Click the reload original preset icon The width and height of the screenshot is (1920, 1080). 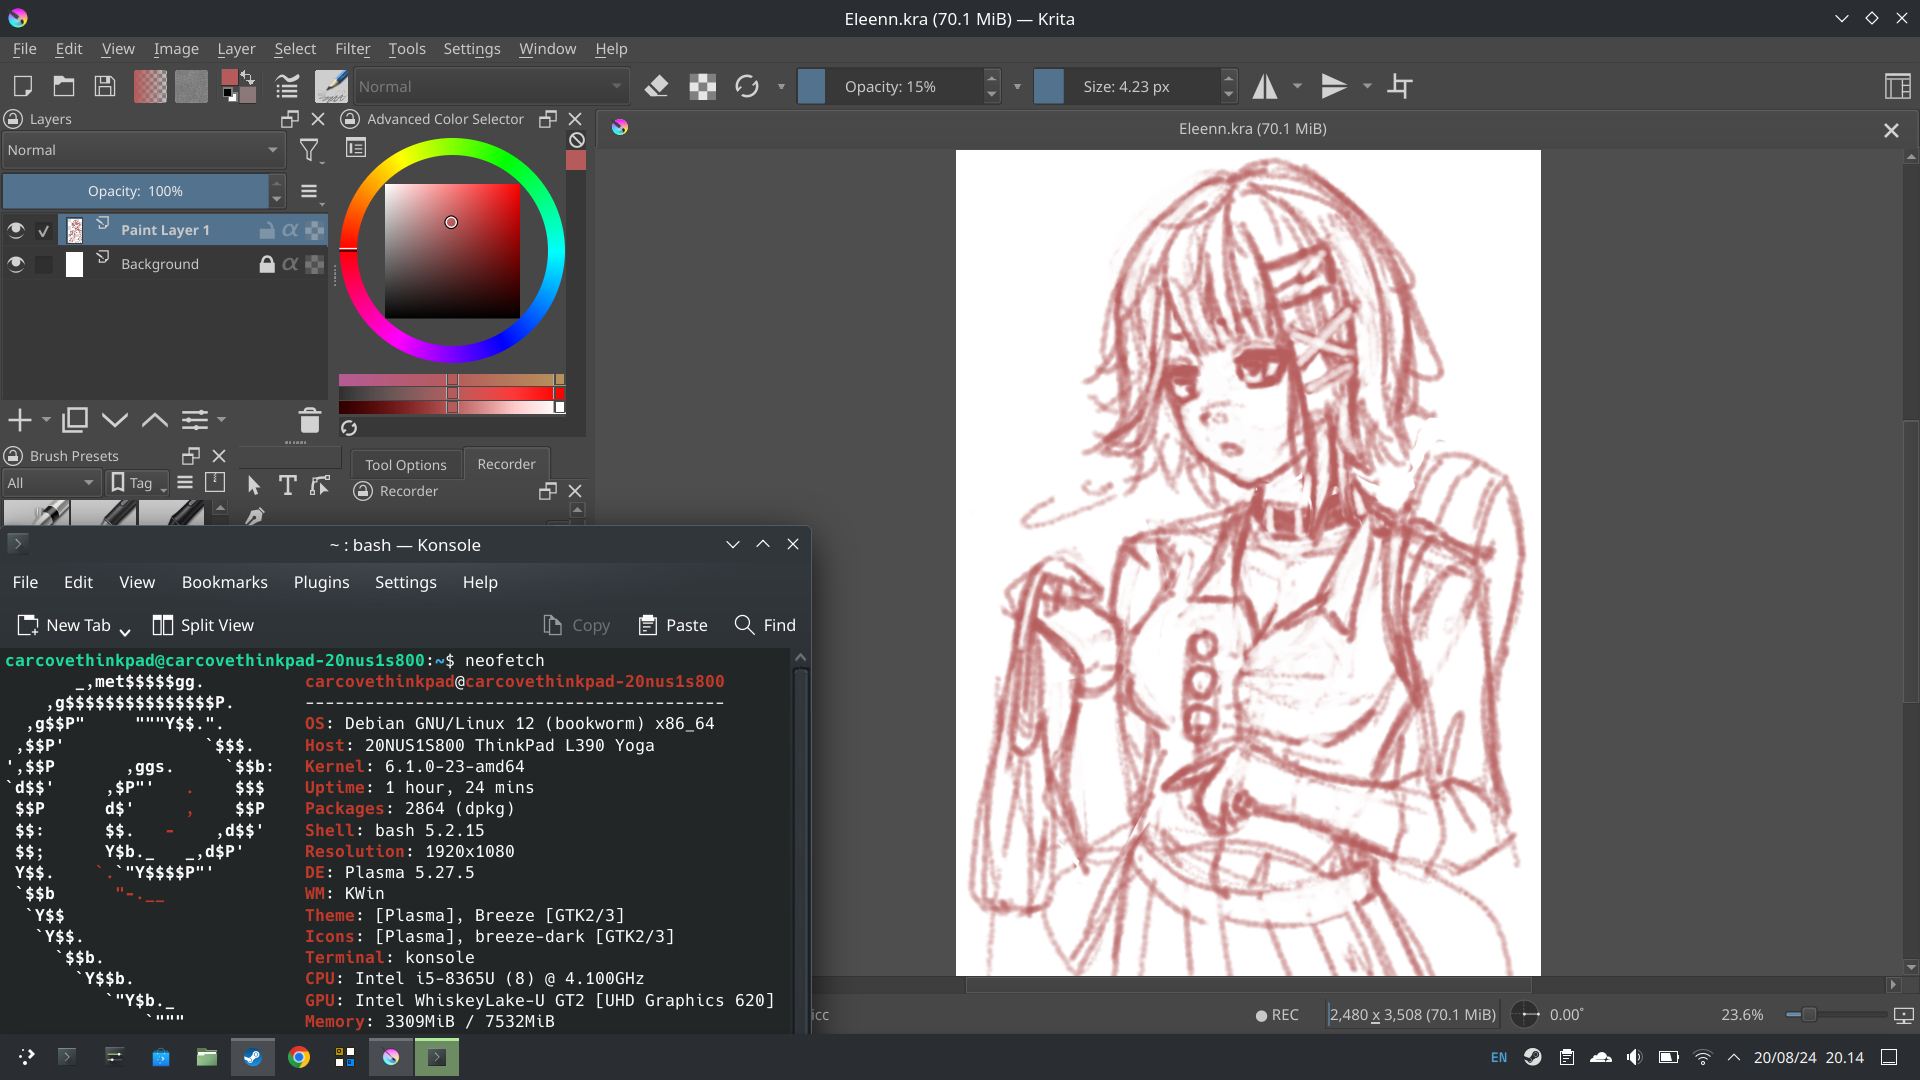[746, 87]
